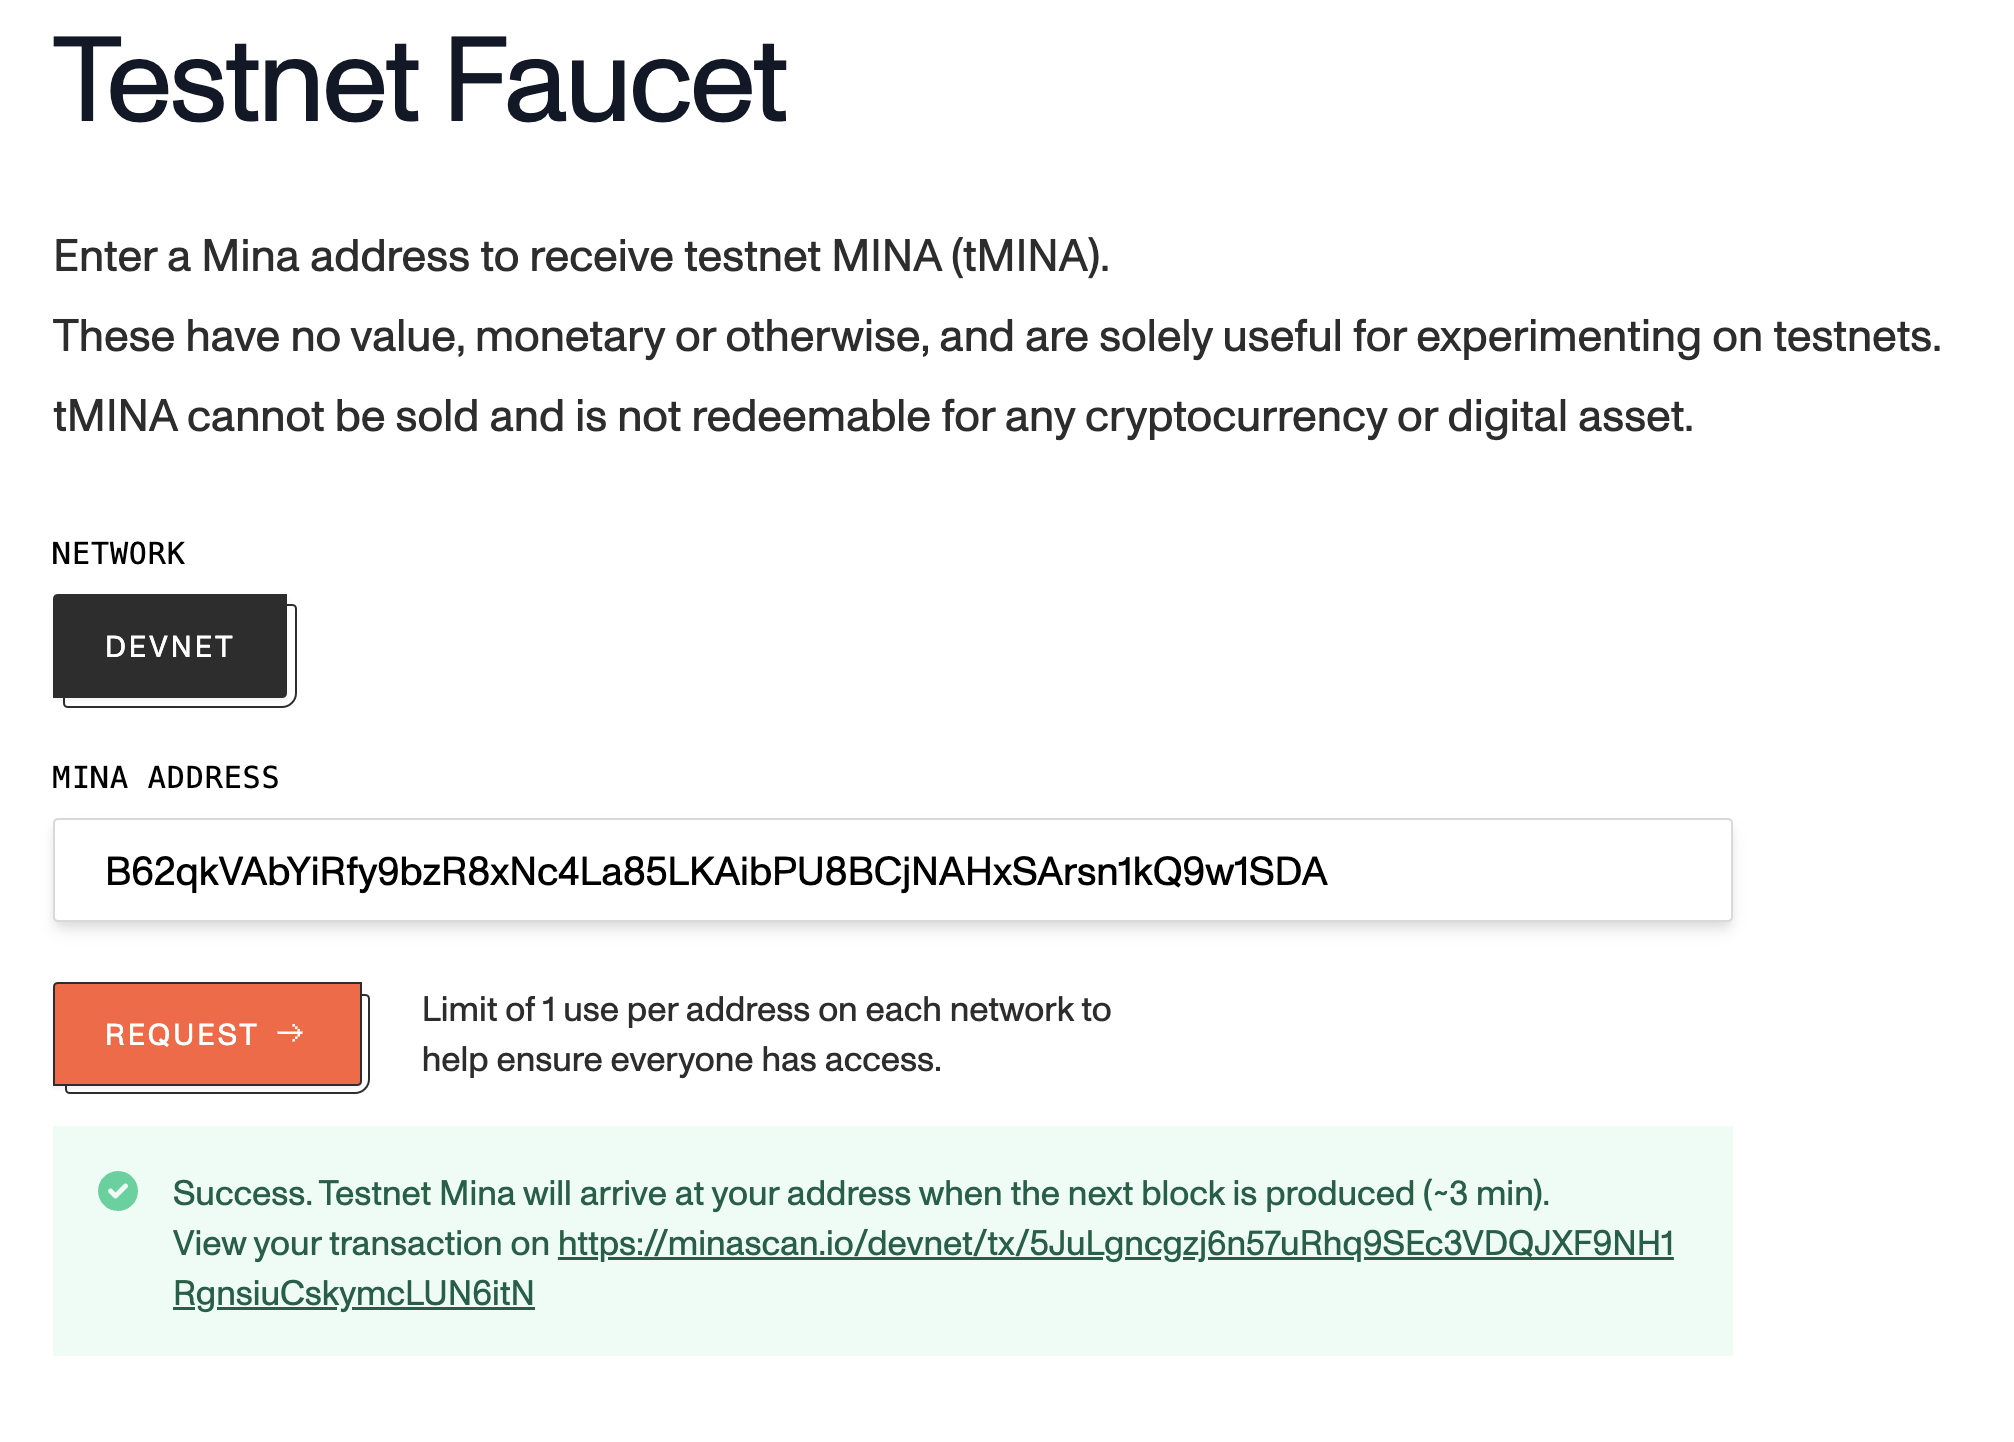The width and height of the screenshot is (2014, 1442).
Task: Select the arrow glyph on the orange button
Action: click(292, 1035)
